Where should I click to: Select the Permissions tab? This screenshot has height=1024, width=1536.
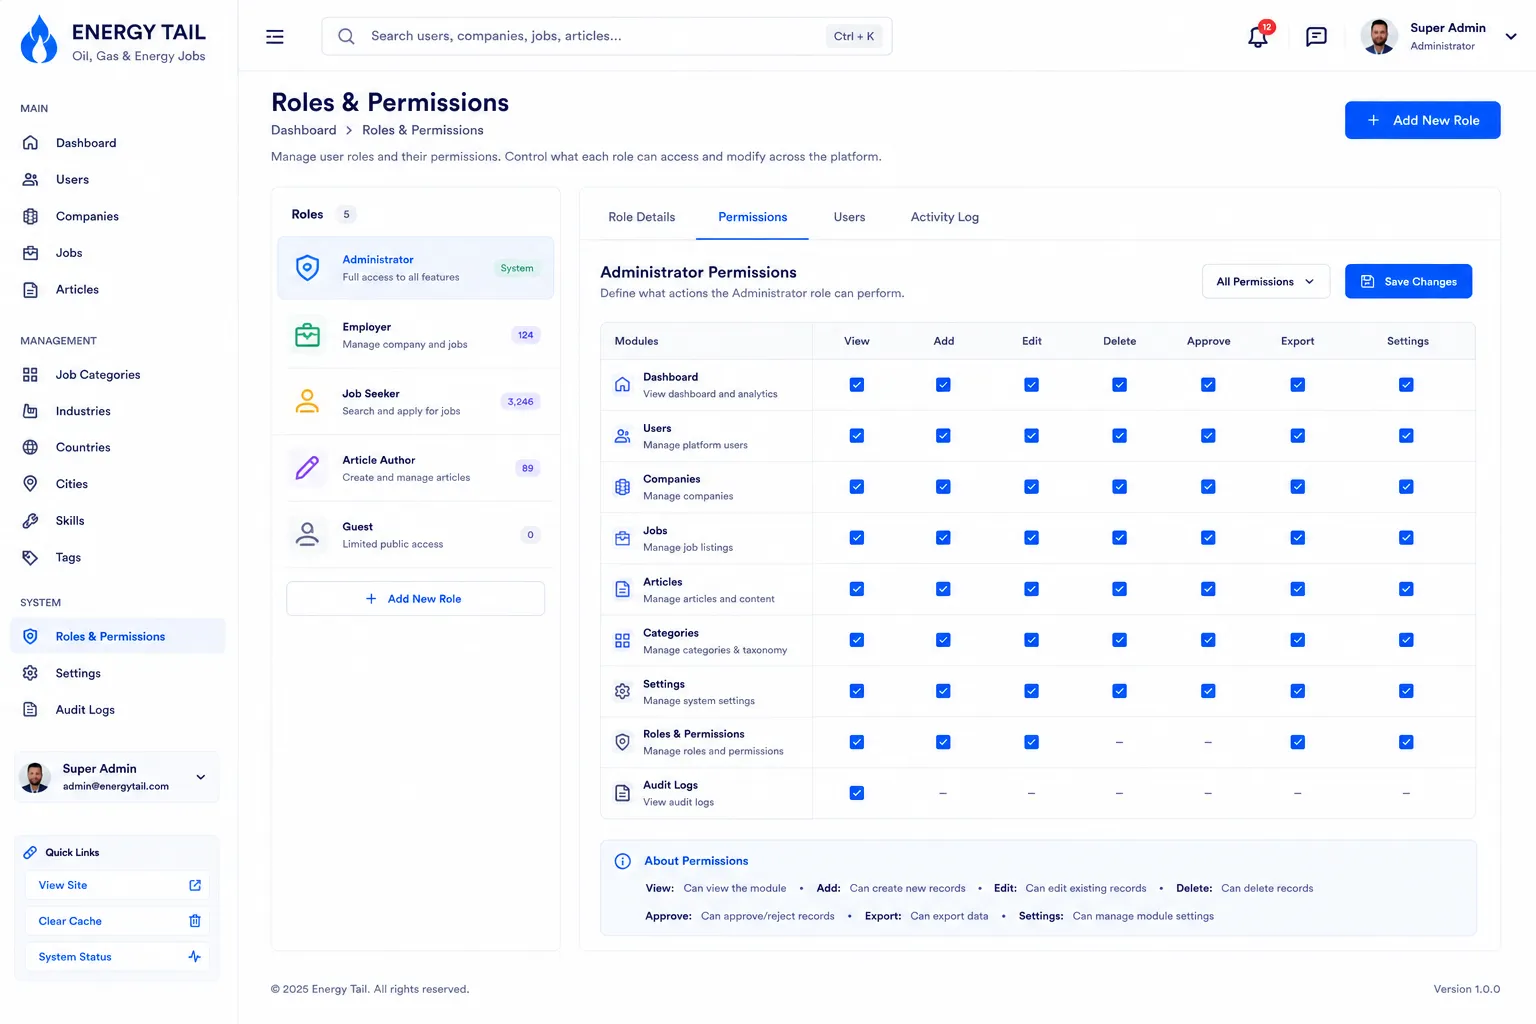tap(752, 217)
